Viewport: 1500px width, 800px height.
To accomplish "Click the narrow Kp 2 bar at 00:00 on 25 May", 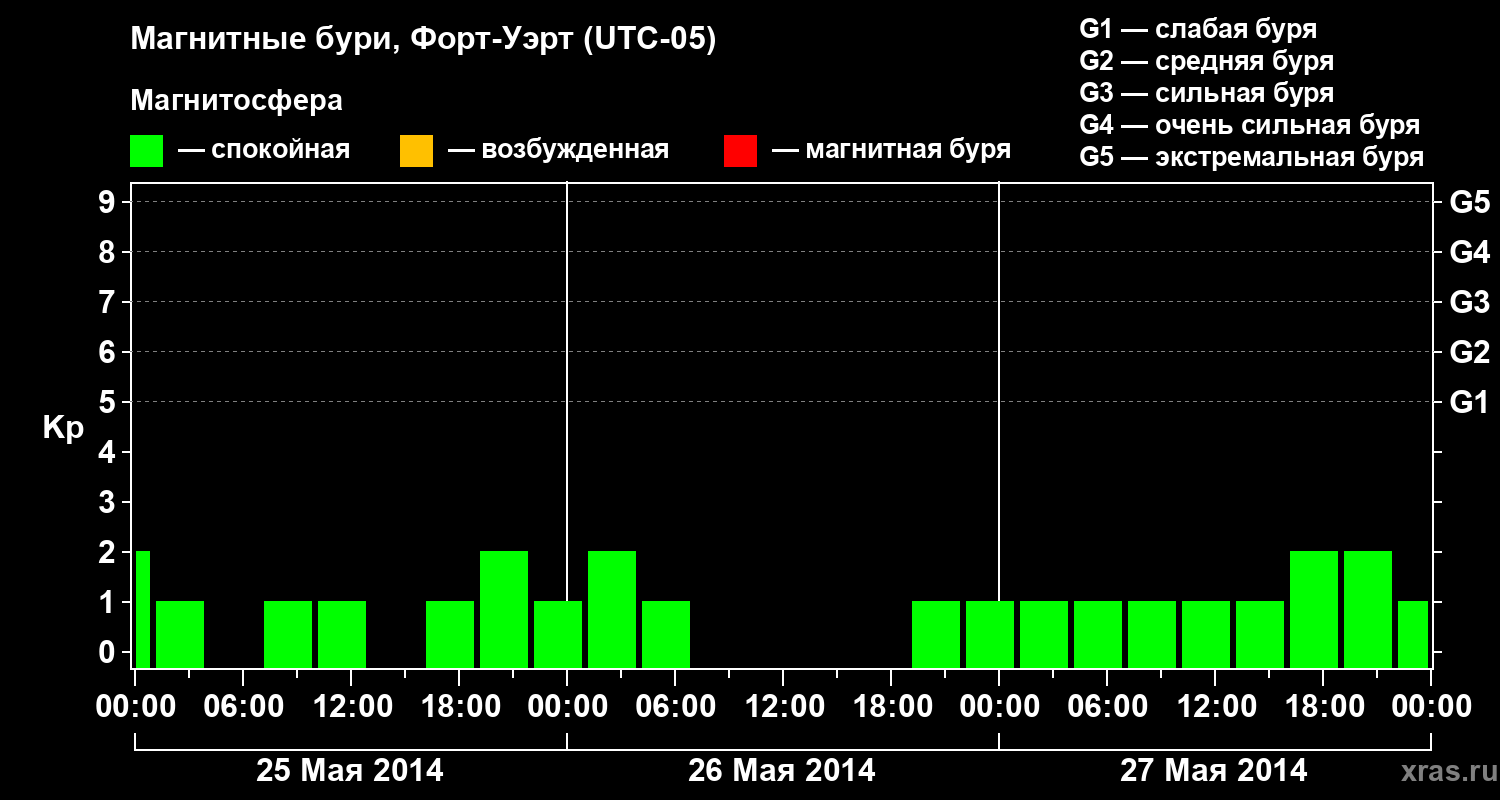I will (142, 609).
